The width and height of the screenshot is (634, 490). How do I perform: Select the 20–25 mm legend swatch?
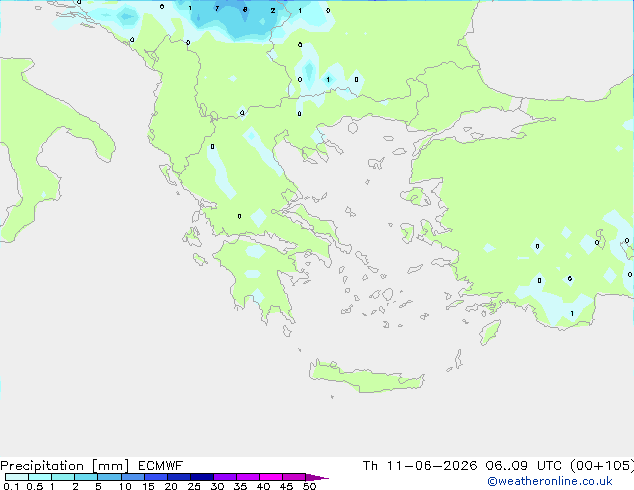click(179, 477)
